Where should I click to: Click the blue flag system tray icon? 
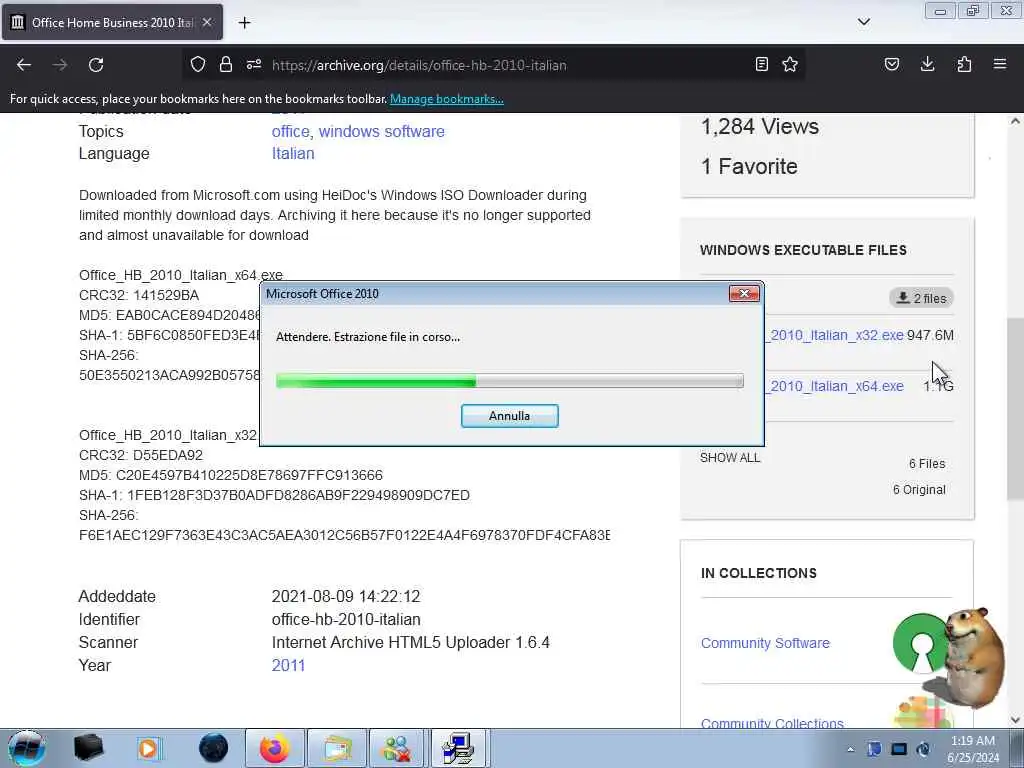pos(874,749)
